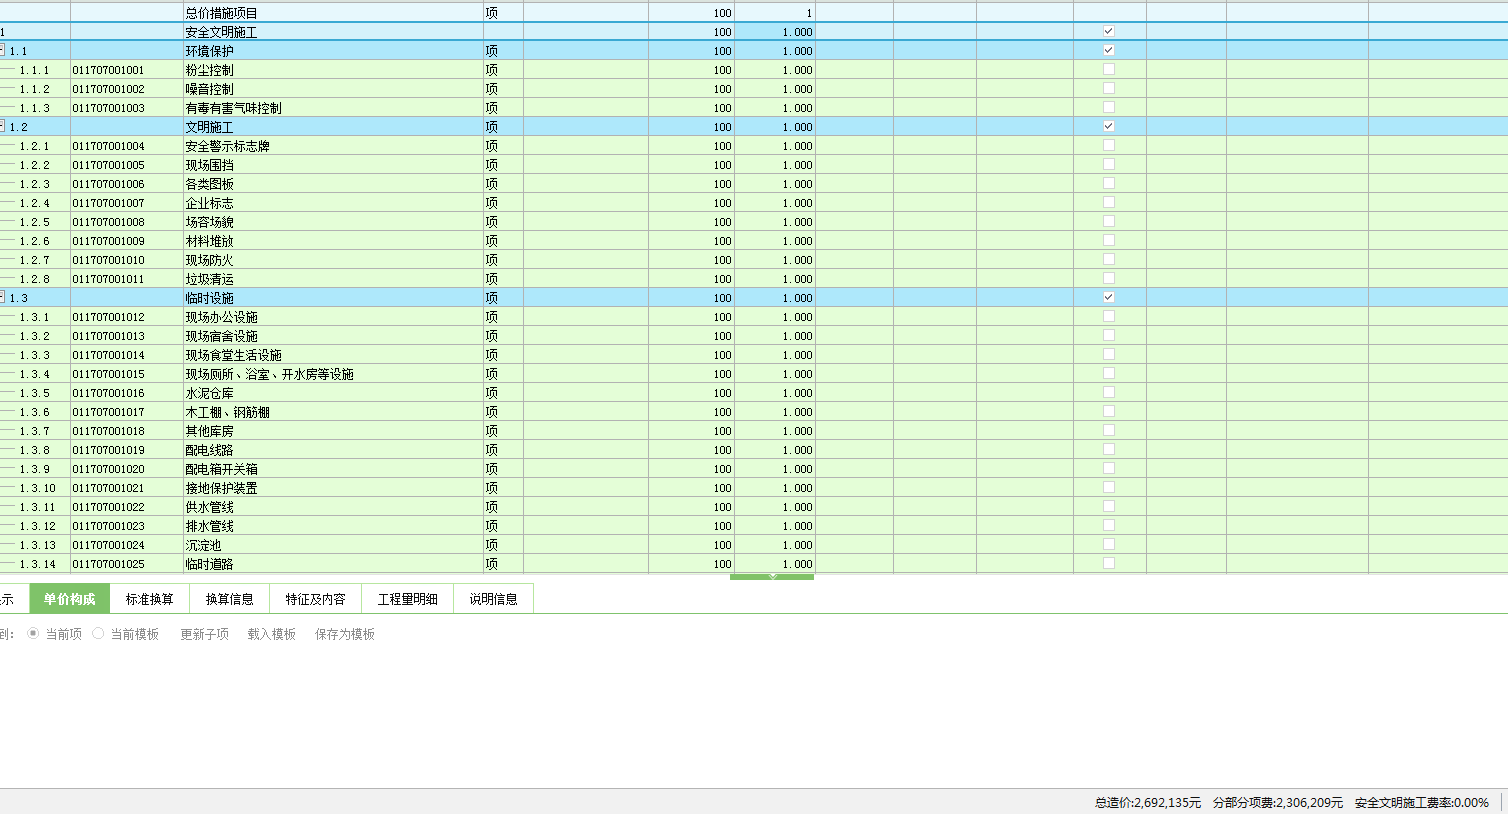
Task: Click the 排水管线 name cell
Action: [x=333, y=526]
